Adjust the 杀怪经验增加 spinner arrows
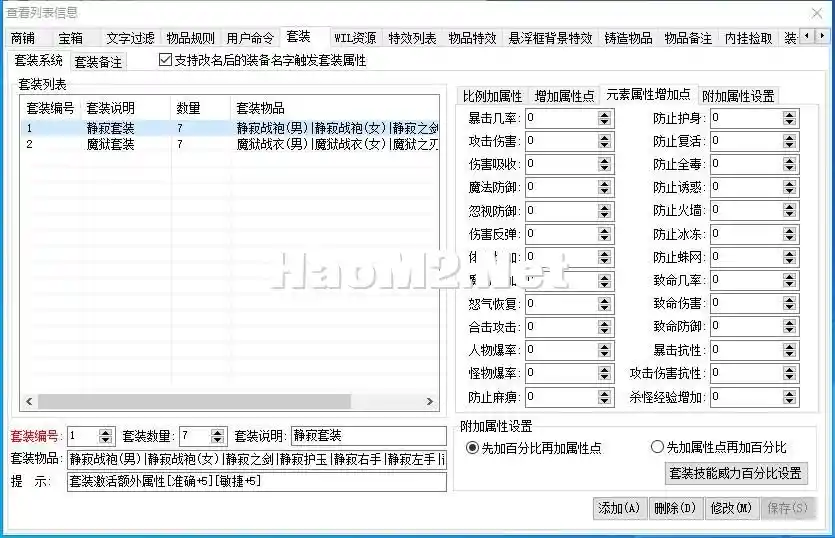Viewport: 835px width, 538px height. coord(789,397)
